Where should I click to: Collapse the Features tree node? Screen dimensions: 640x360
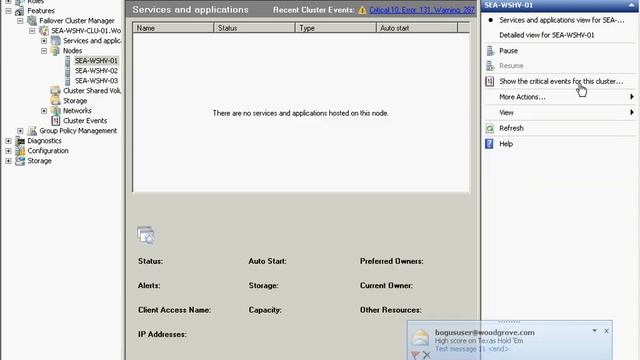8,11
